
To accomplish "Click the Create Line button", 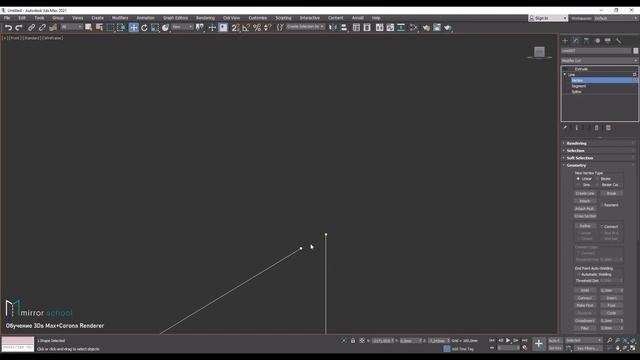I will coord(585,193).
